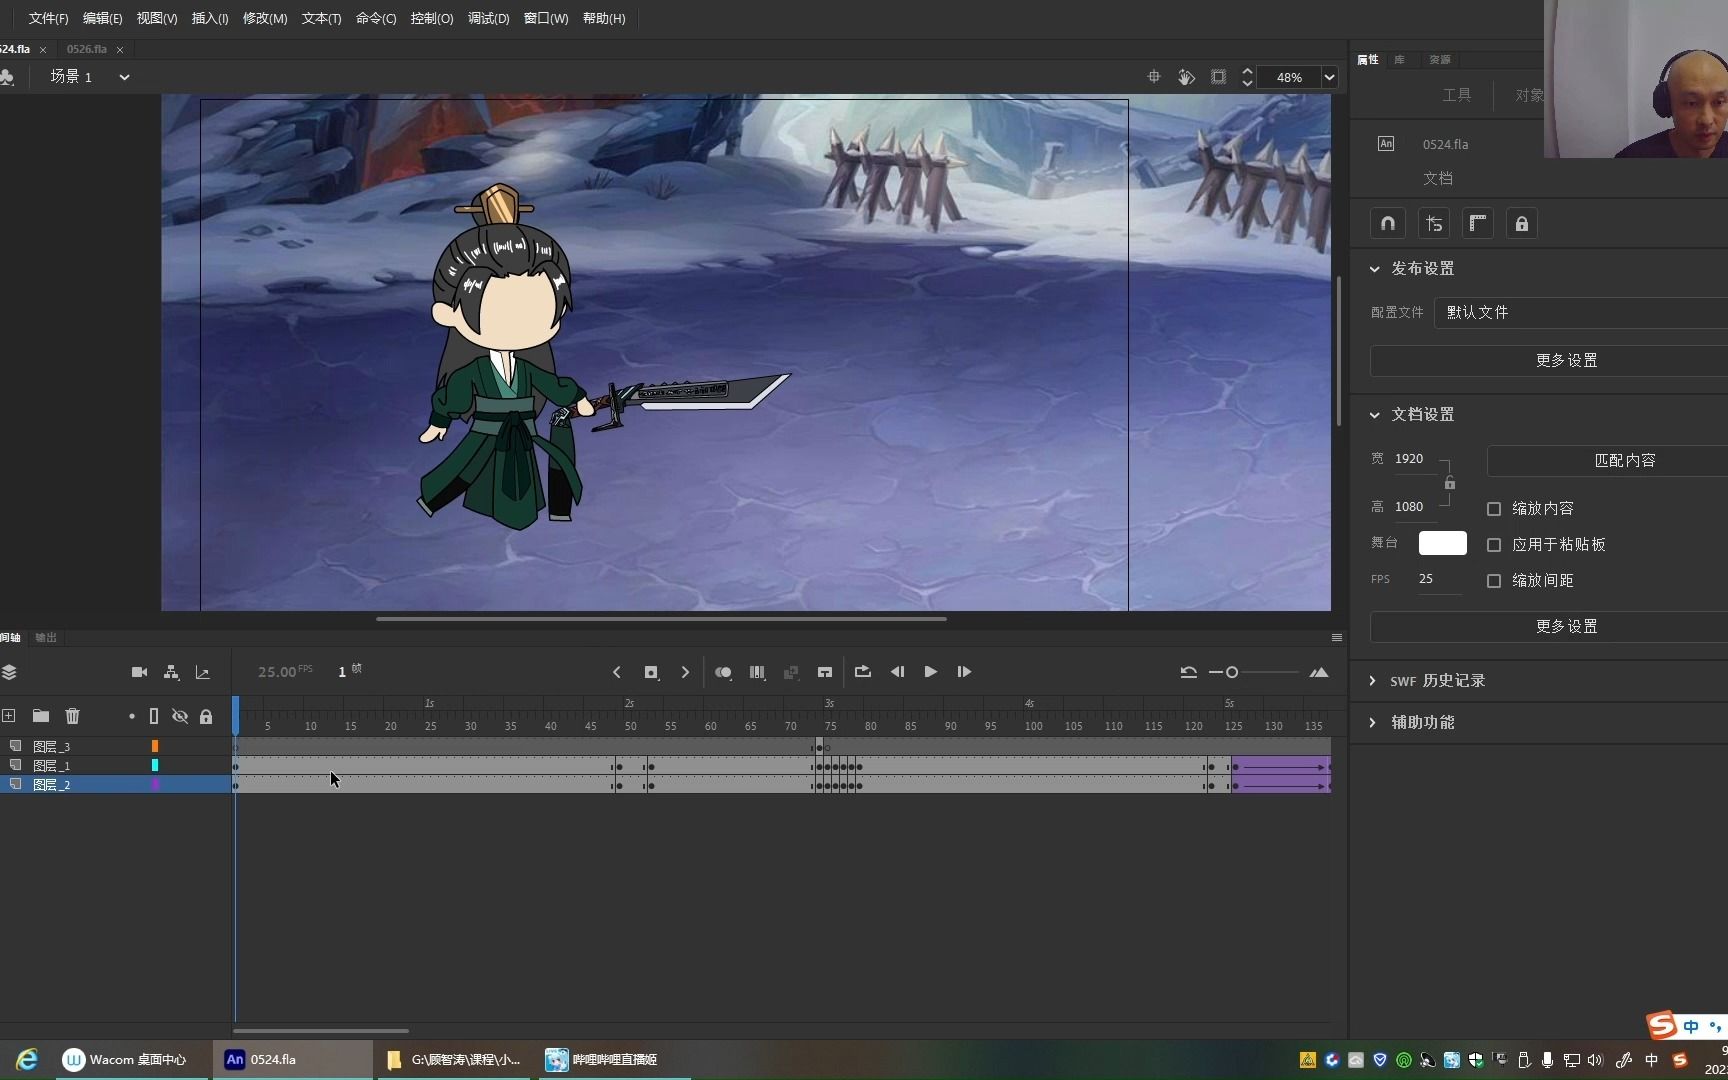Collapse 发布设置 section
Viewport: 1728px width, 1080px height.
(1375, 269)
